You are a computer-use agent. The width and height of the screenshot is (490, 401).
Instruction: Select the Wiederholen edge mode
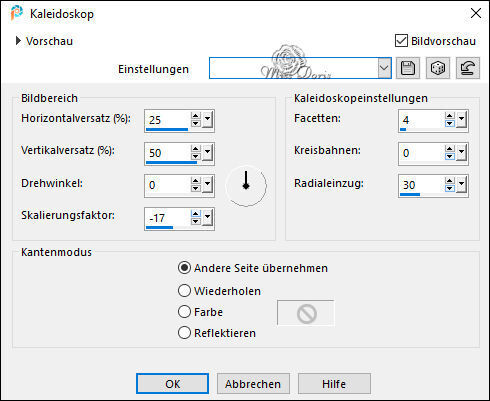pos(184,291)
